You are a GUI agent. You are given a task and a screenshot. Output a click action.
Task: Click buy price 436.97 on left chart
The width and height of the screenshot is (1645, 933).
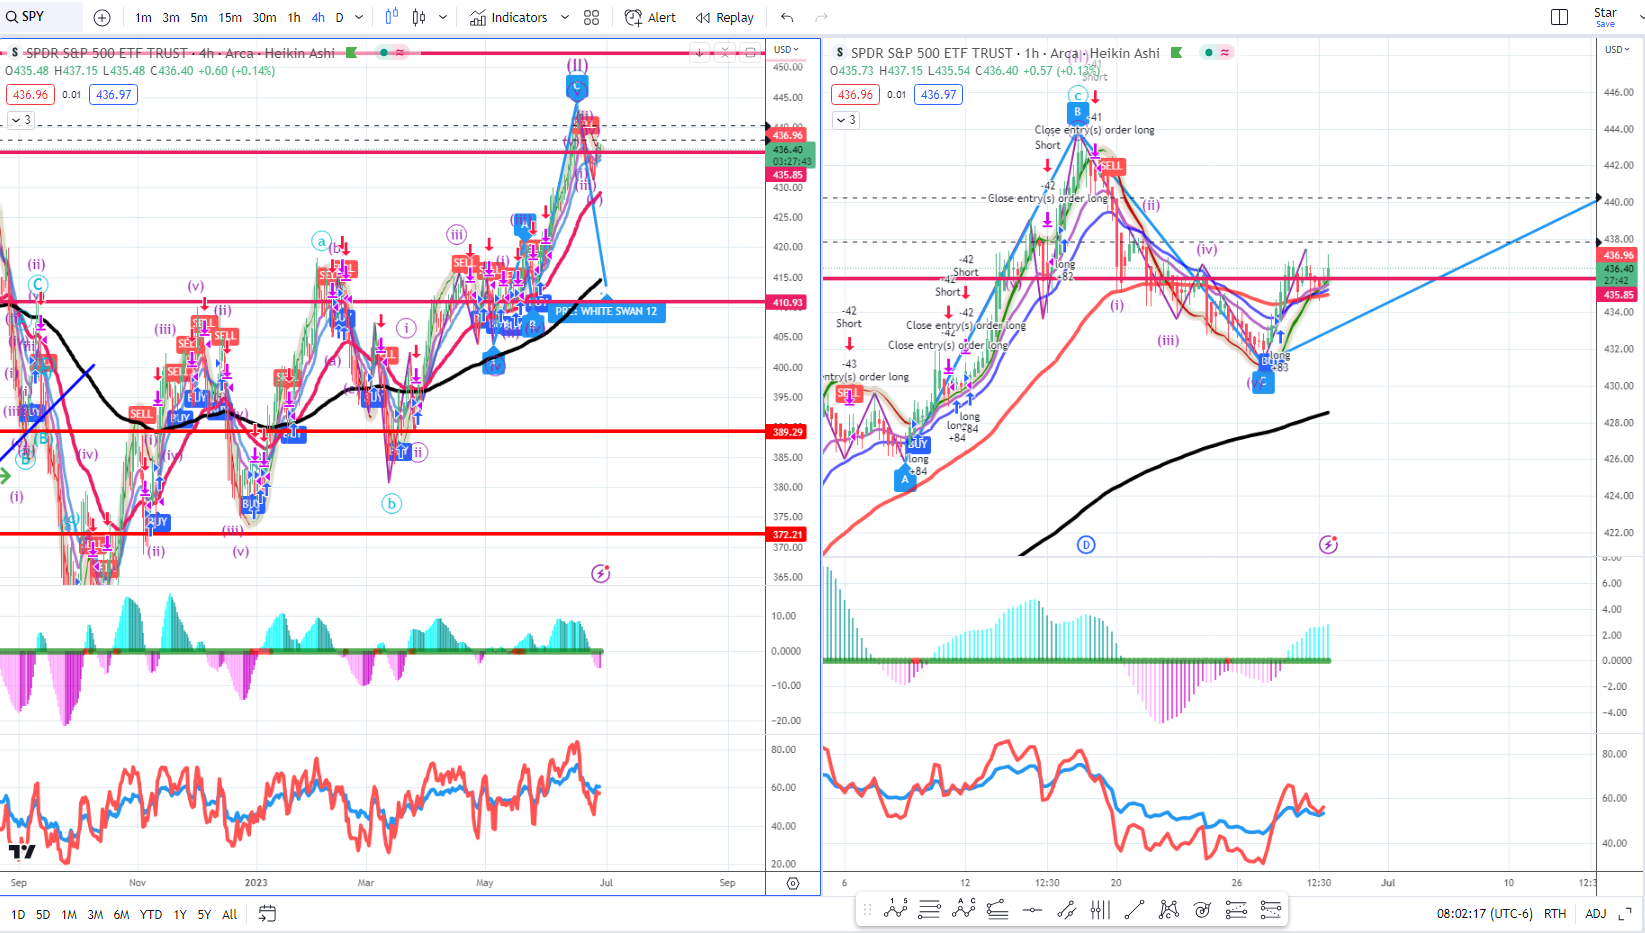[x=113, y=95]
